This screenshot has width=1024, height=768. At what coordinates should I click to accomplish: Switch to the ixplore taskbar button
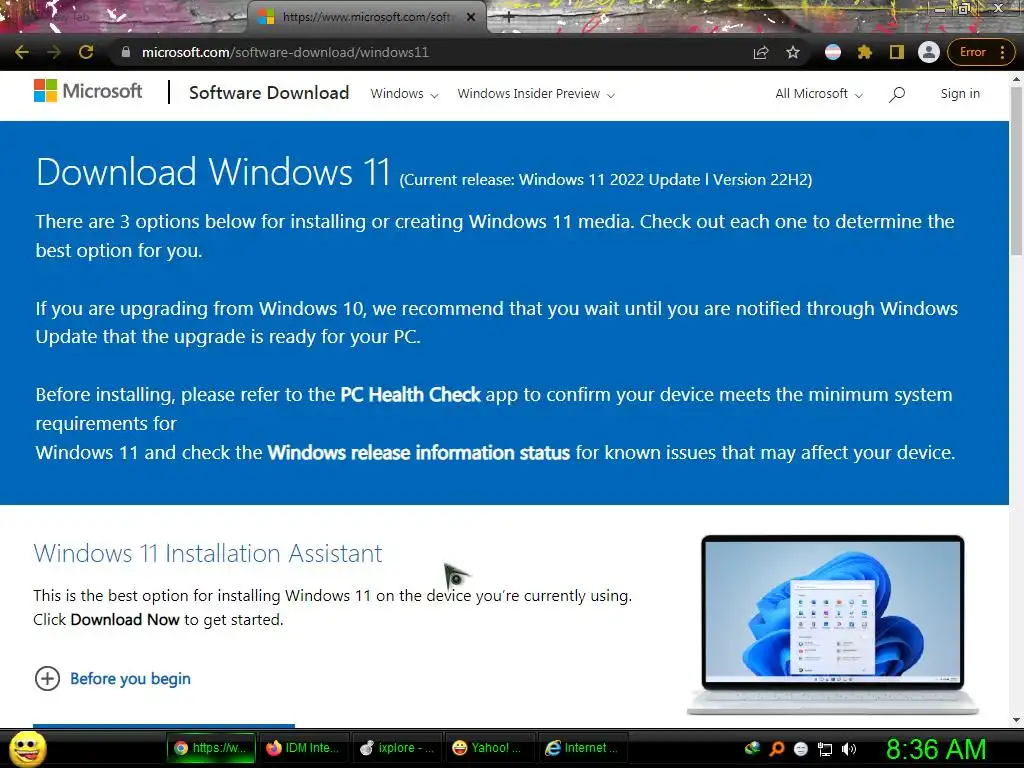point(396,748)
